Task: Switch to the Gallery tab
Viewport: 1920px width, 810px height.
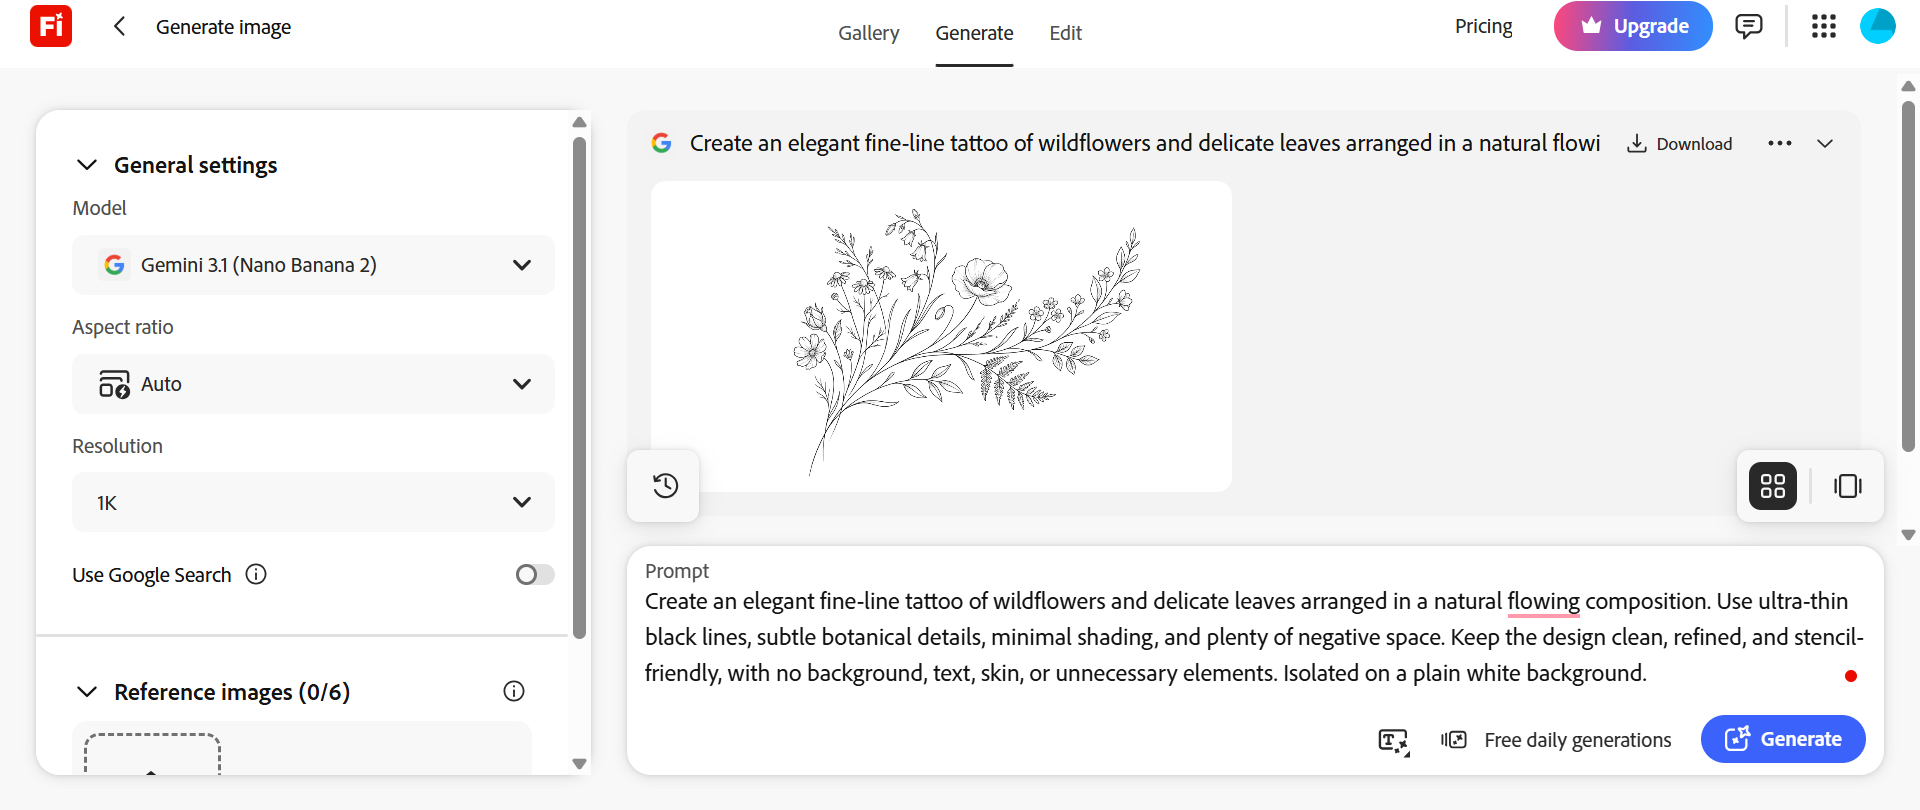Action: pos(869,33)
